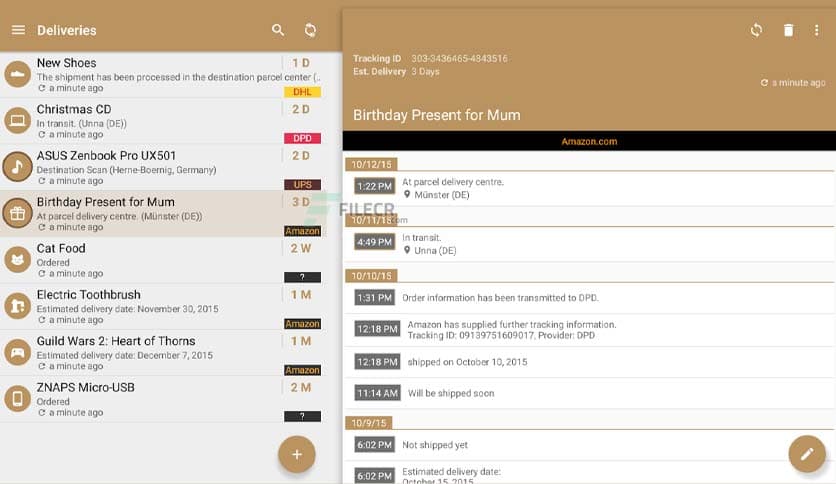Click unknown provider badge on Cat Food
836x484 pixels.
(302, 277)
